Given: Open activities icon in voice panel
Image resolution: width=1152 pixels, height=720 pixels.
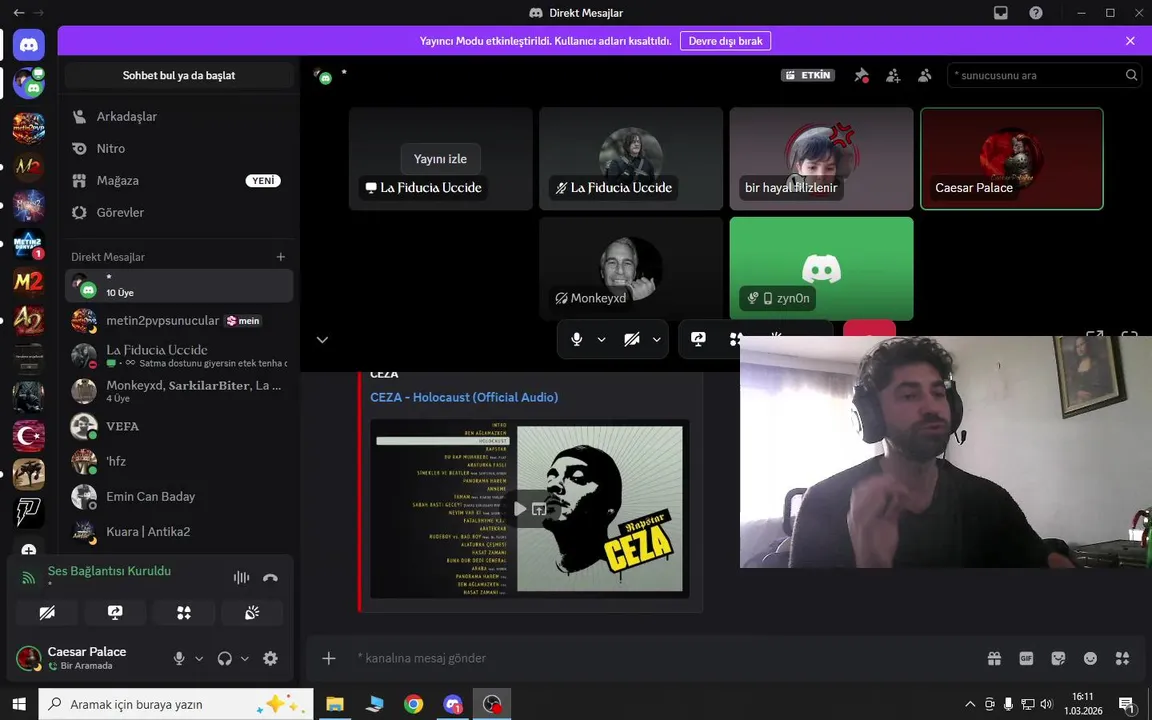Looking at the screenshot, I should pyautogui.click(x=184, y=613).
